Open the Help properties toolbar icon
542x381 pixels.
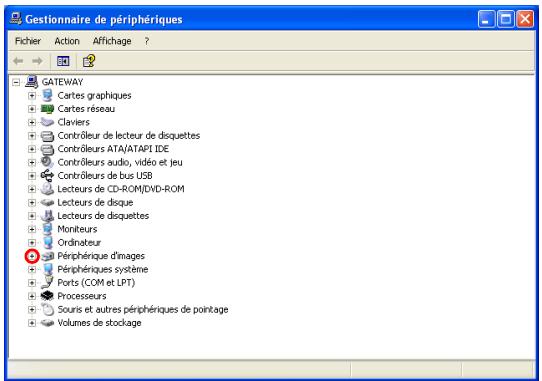pos(89,61)
